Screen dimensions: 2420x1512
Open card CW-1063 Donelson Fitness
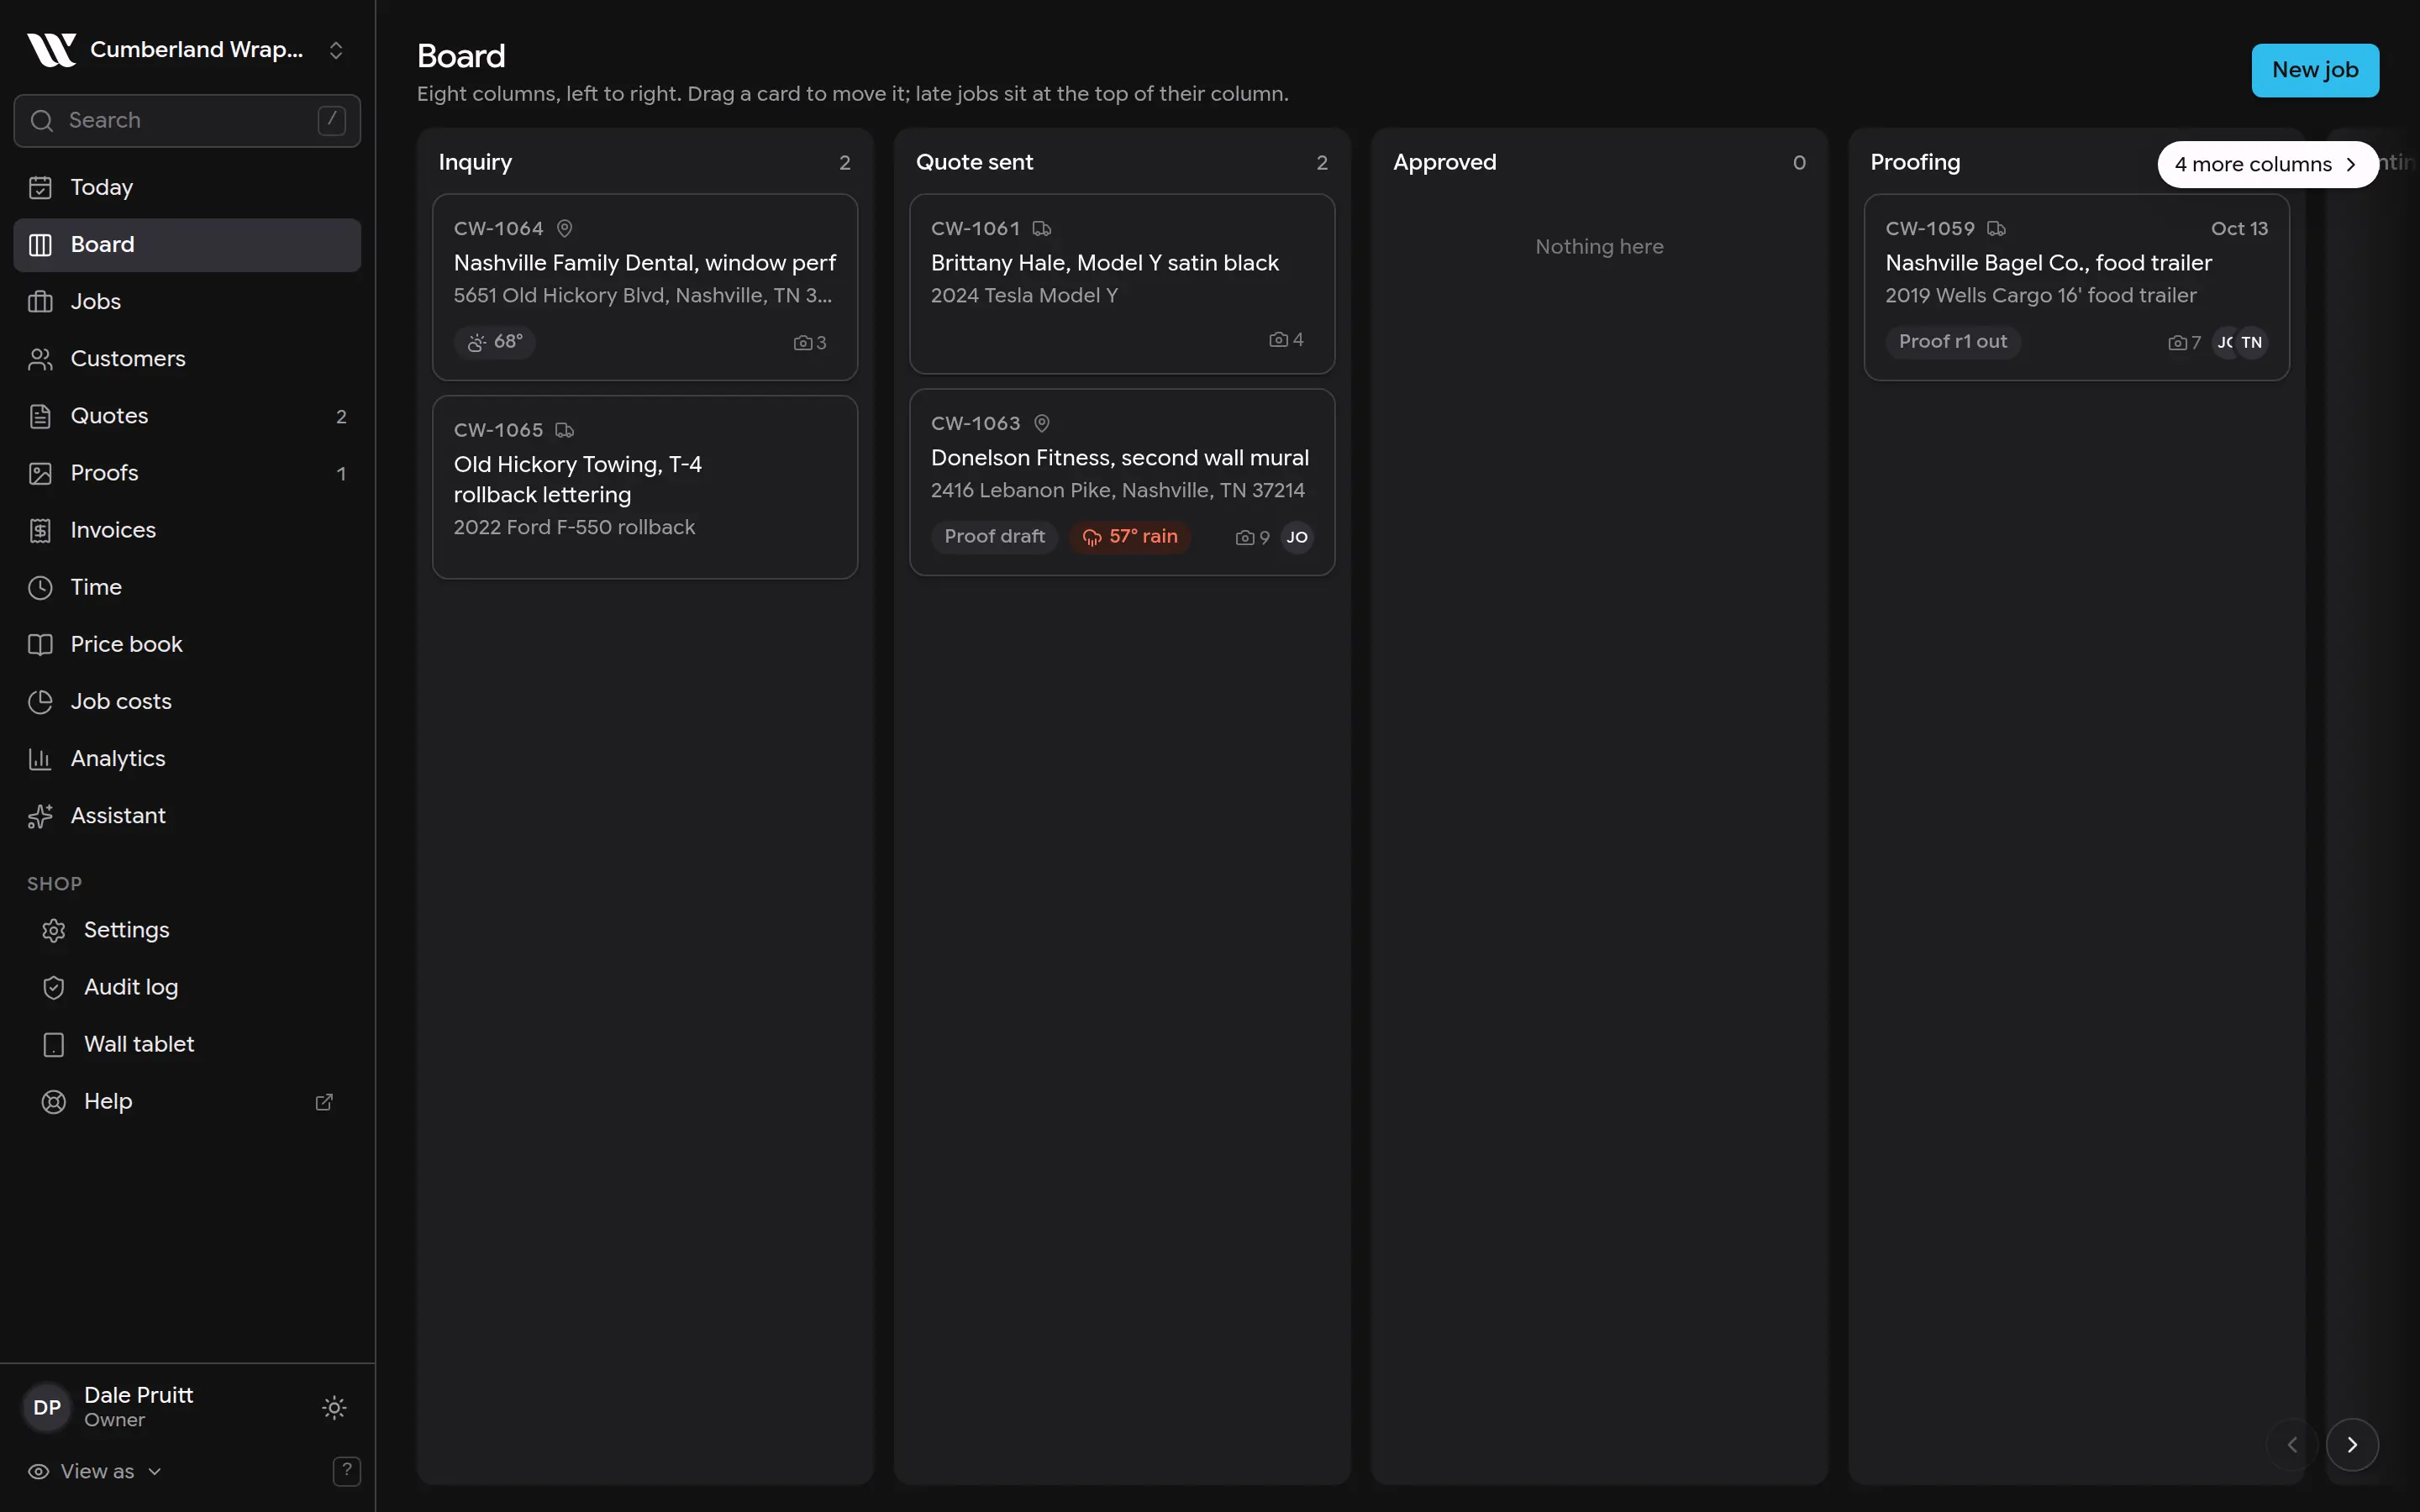(x=1122, y=482)
